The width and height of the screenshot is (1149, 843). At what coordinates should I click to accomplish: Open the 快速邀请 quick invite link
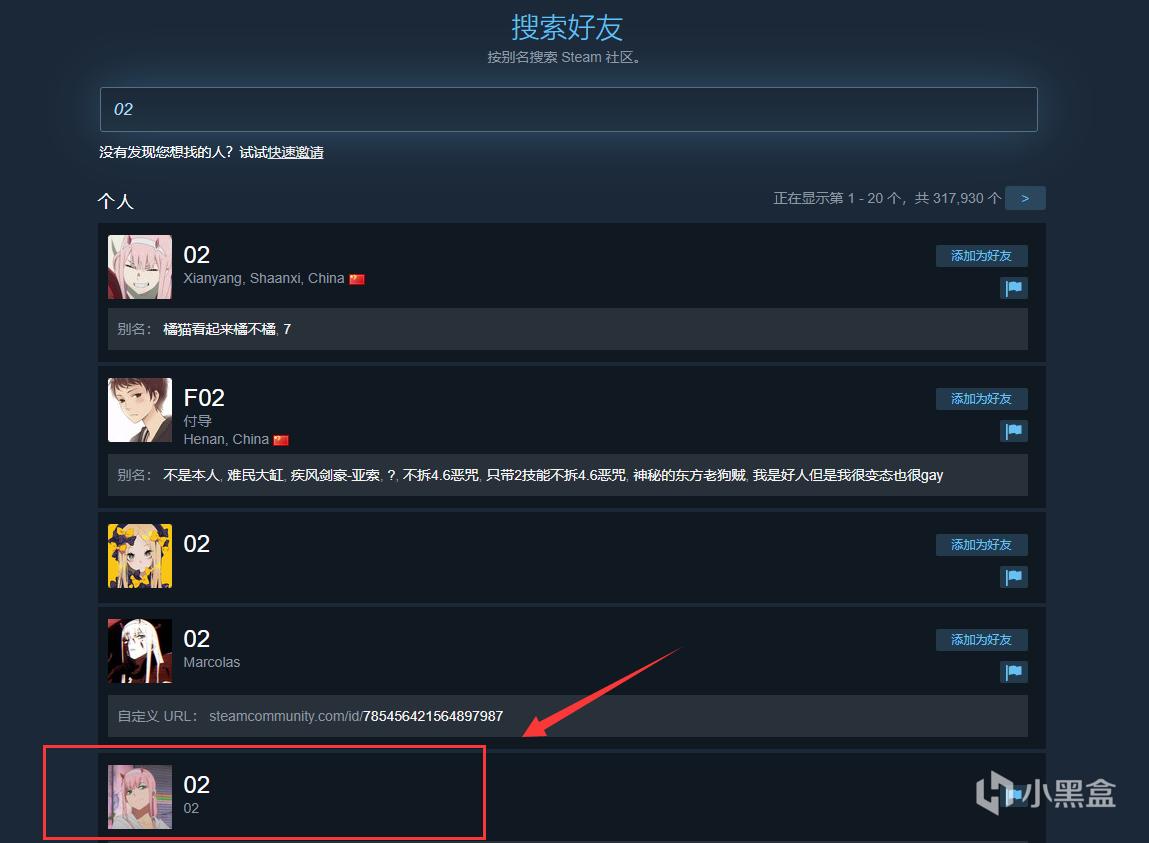(x=295, y=152)
